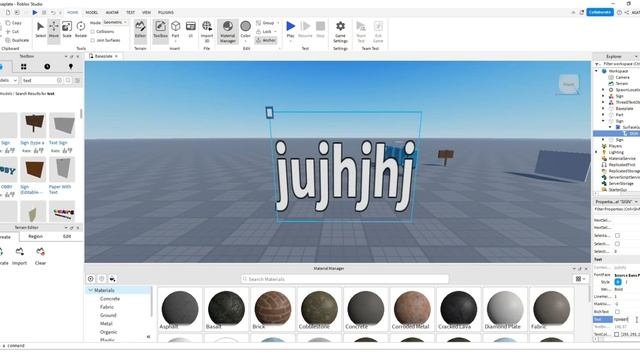Toggle the RichText property checkbox
Viewport: 640px width, 360px height.
tap(617, 312)
